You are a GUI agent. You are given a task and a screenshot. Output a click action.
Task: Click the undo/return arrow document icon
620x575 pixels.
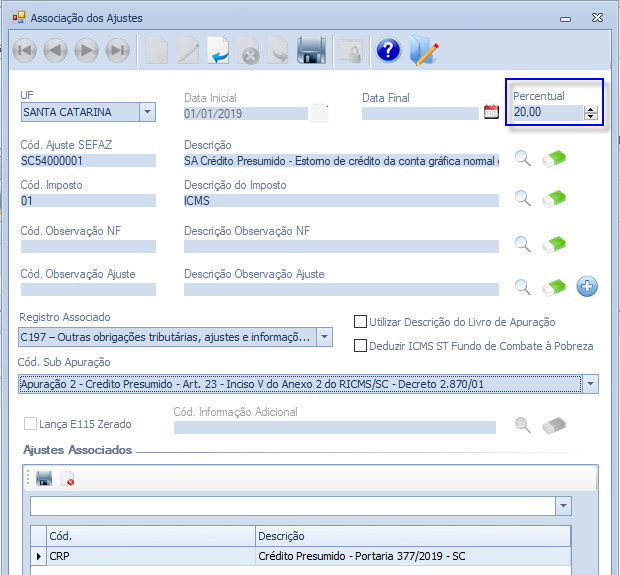coord(217,51)
